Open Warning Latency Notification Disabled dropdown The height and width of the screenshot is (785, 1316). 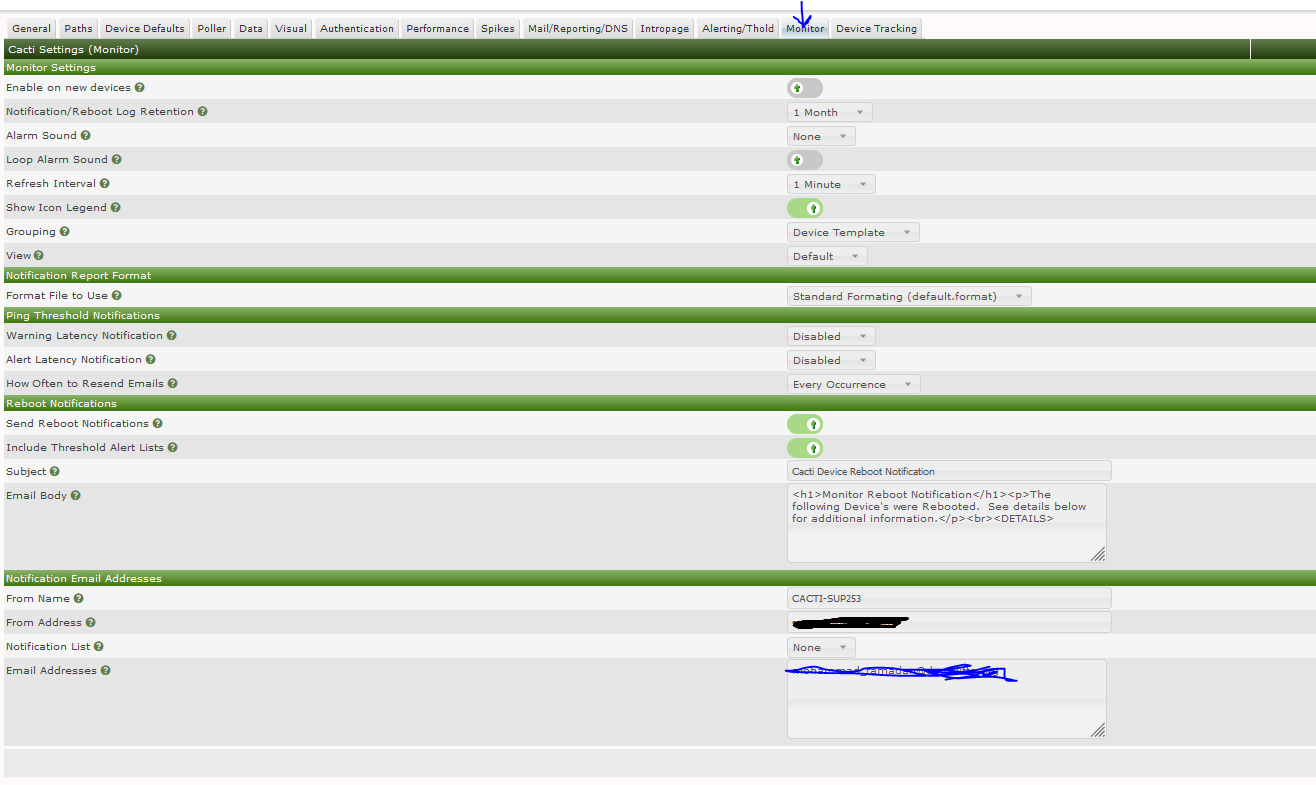(x=831, y=336)
